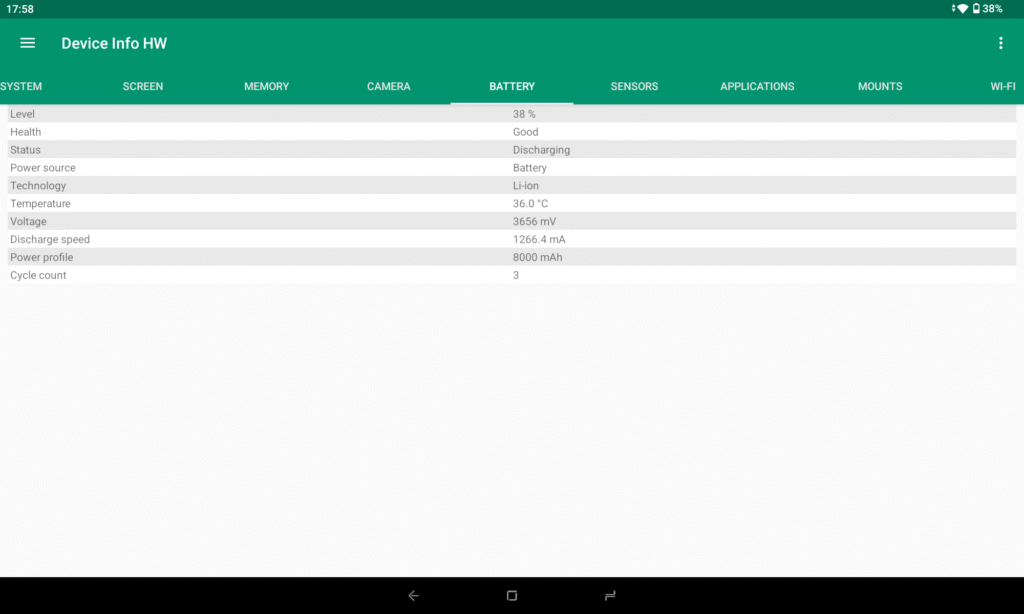Viewport: 1024px width, 614px height.
Task: Select the battery Level row
Action: 512,114
